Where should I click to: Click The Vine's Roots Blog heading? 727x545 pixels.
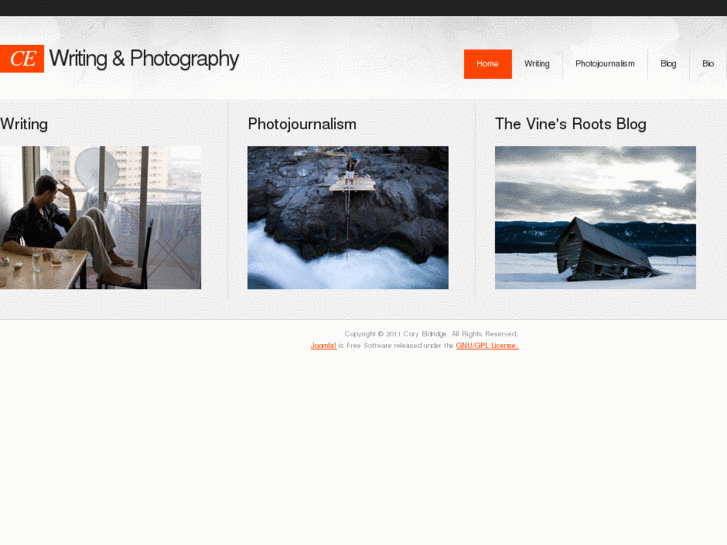click(x=570, y=124)
